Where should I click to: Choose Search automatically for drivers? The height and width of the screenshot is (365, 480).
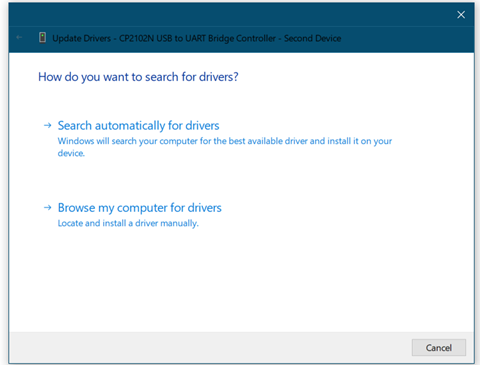point(138,126)
